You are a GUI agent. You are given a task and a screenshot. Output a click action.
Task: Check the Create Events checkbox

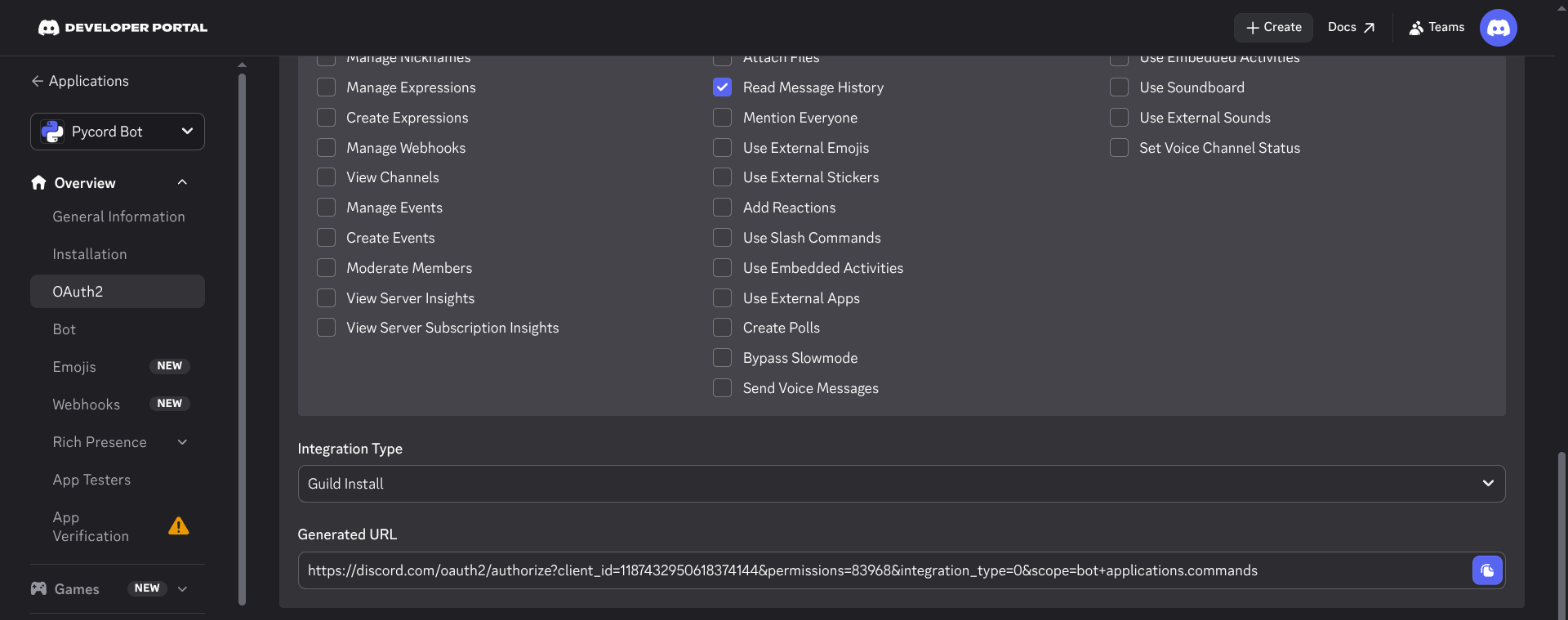pos(326,237)
